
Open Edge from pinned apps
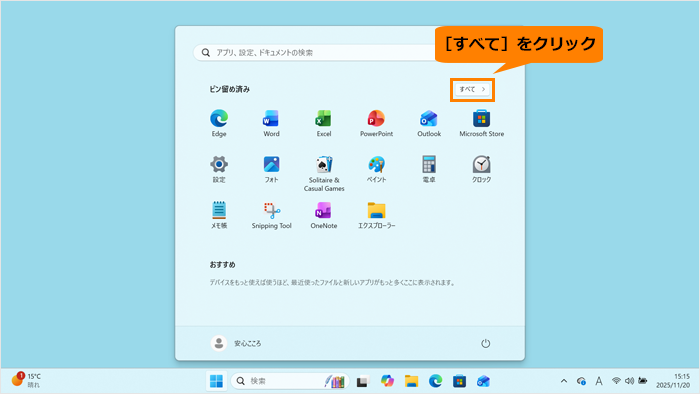click(219, 123)
